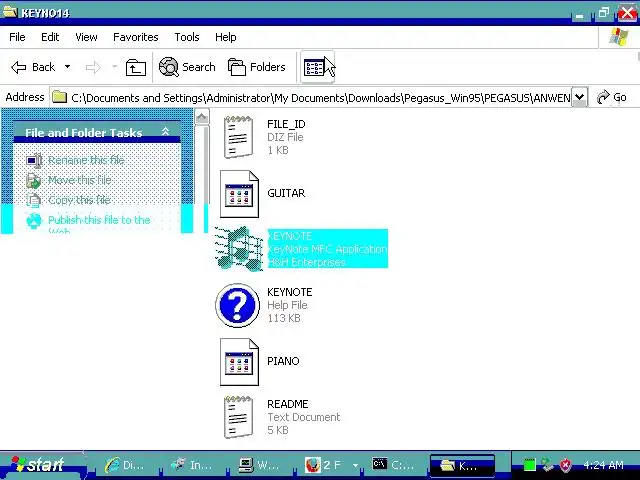Image resolution: width=640 pixels, height=480 pixels.
Task: Switch to the Internet Explorer taskbar item
Action: coord(126,465)
